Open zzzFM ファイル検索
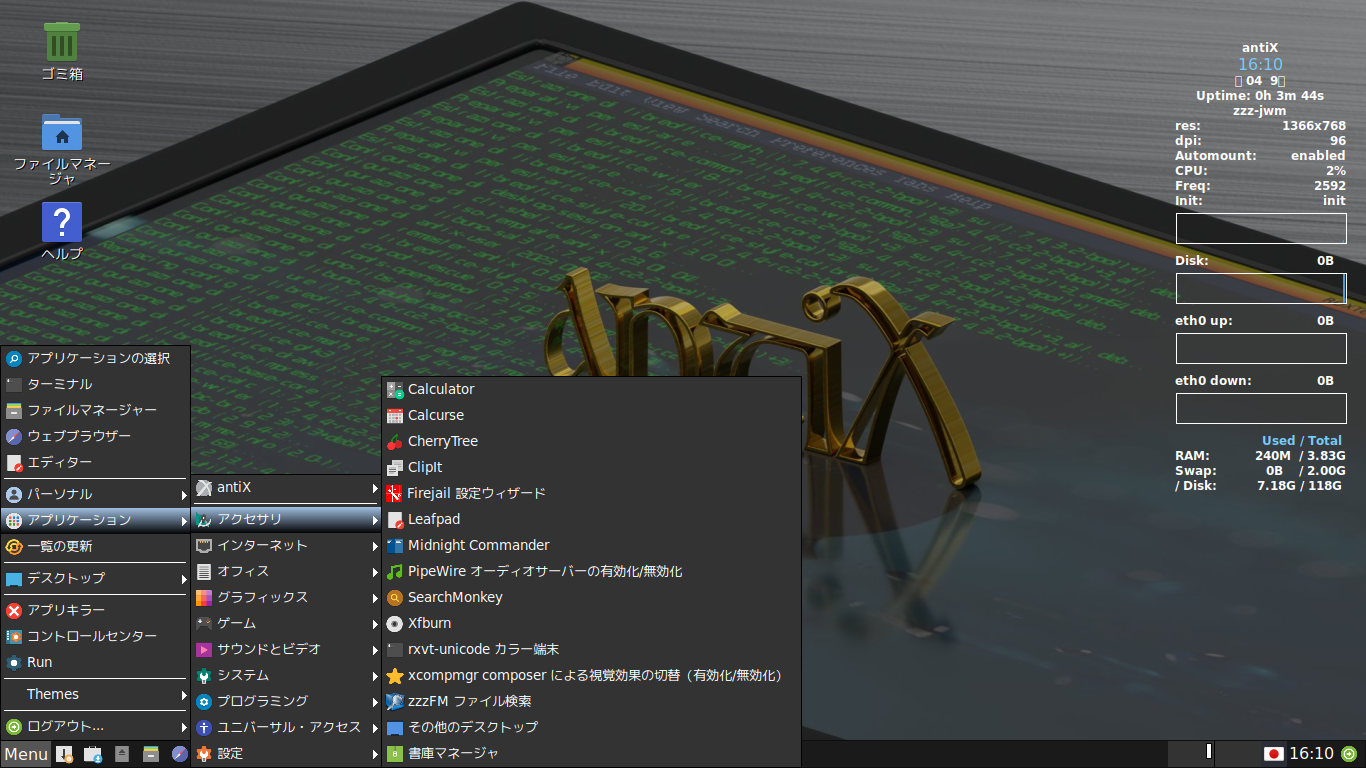 [591, 701]
